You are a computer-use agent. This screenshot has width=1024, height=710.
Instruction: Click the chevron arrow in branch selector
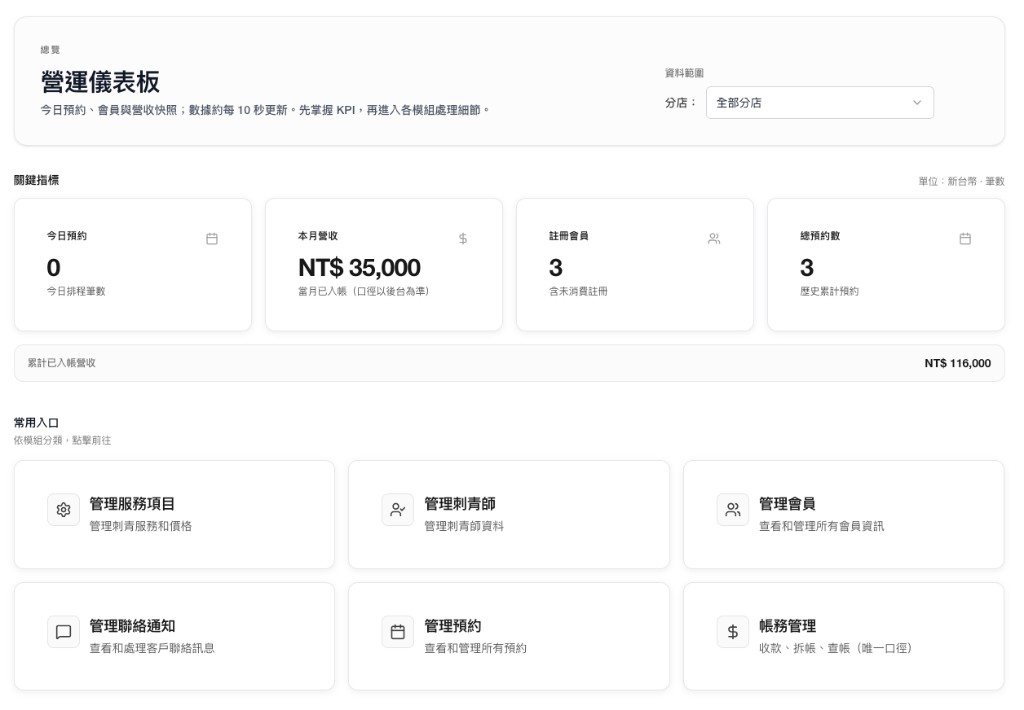[917, 101]
